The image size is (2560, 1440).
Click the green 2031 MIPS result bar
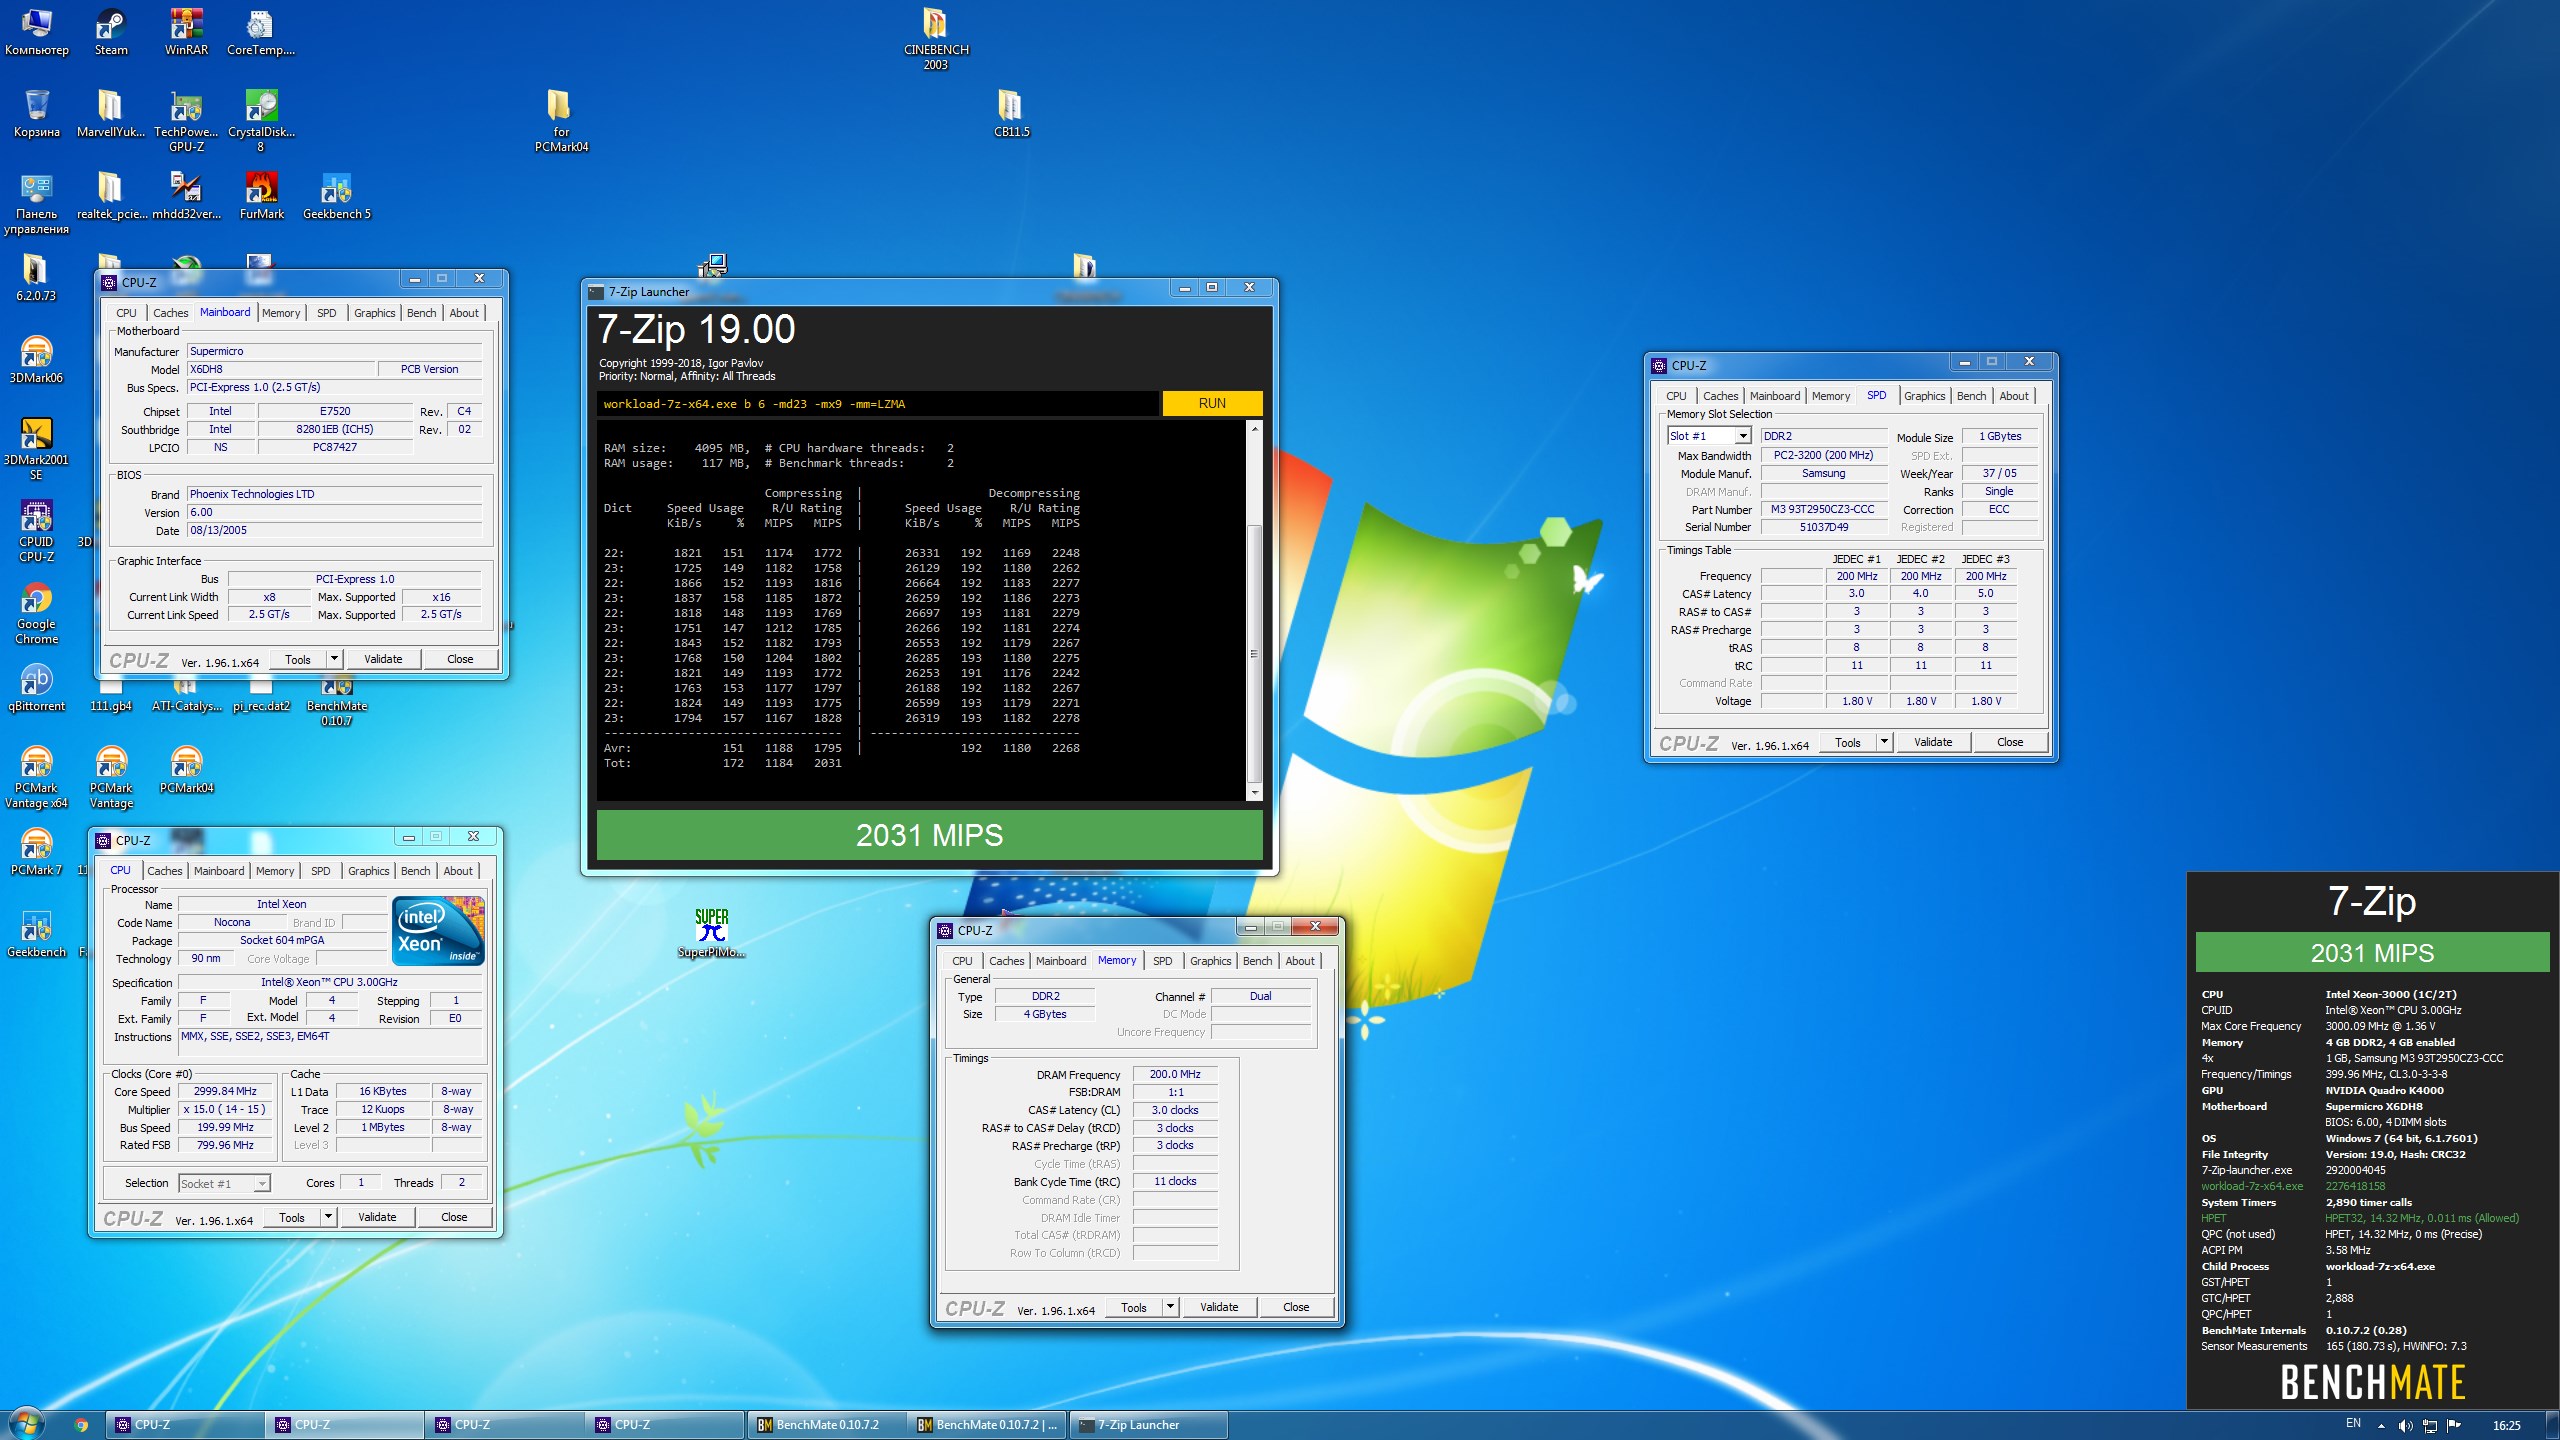(x=929, y=835)
